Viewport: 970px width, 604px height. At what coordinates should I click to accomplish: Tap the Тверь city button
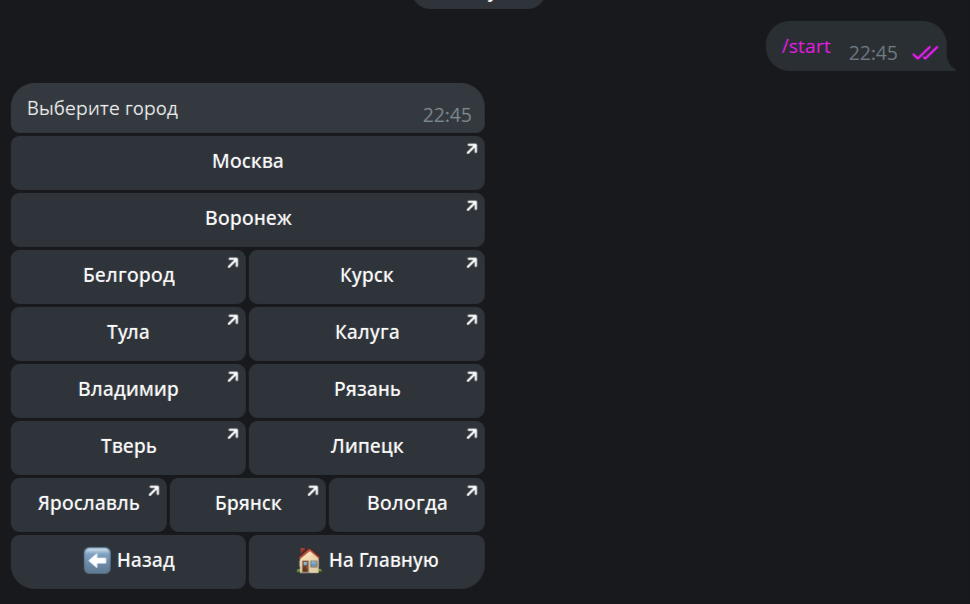point(129,447)
